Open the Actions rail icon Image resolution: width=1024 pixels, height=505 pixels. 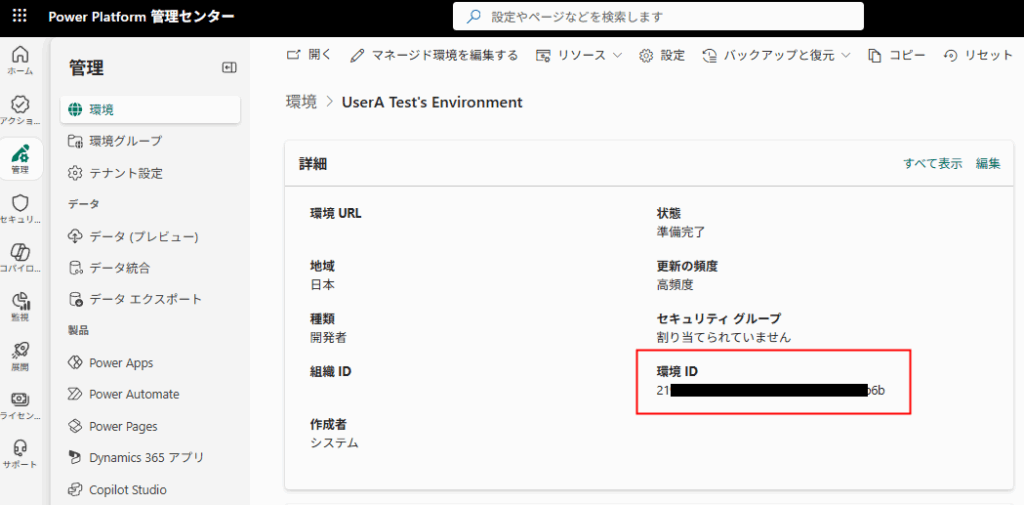pyautogui.click(x=20, y=110)
